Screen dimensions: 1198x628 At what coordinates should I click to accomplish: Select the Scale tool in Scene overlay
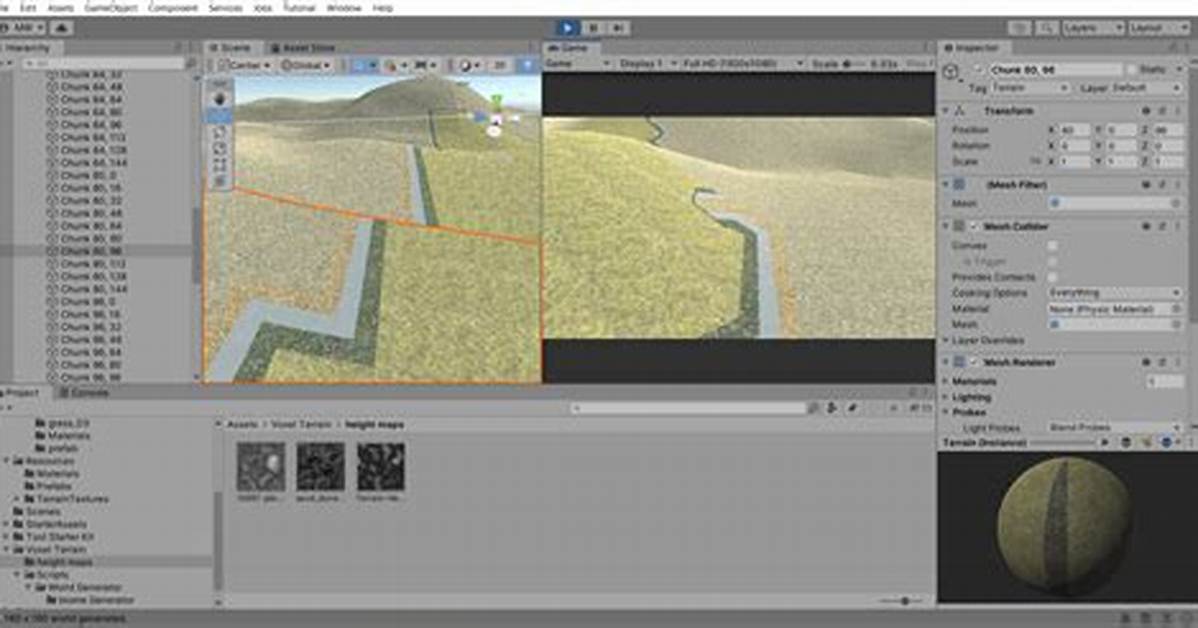point(220,148)
